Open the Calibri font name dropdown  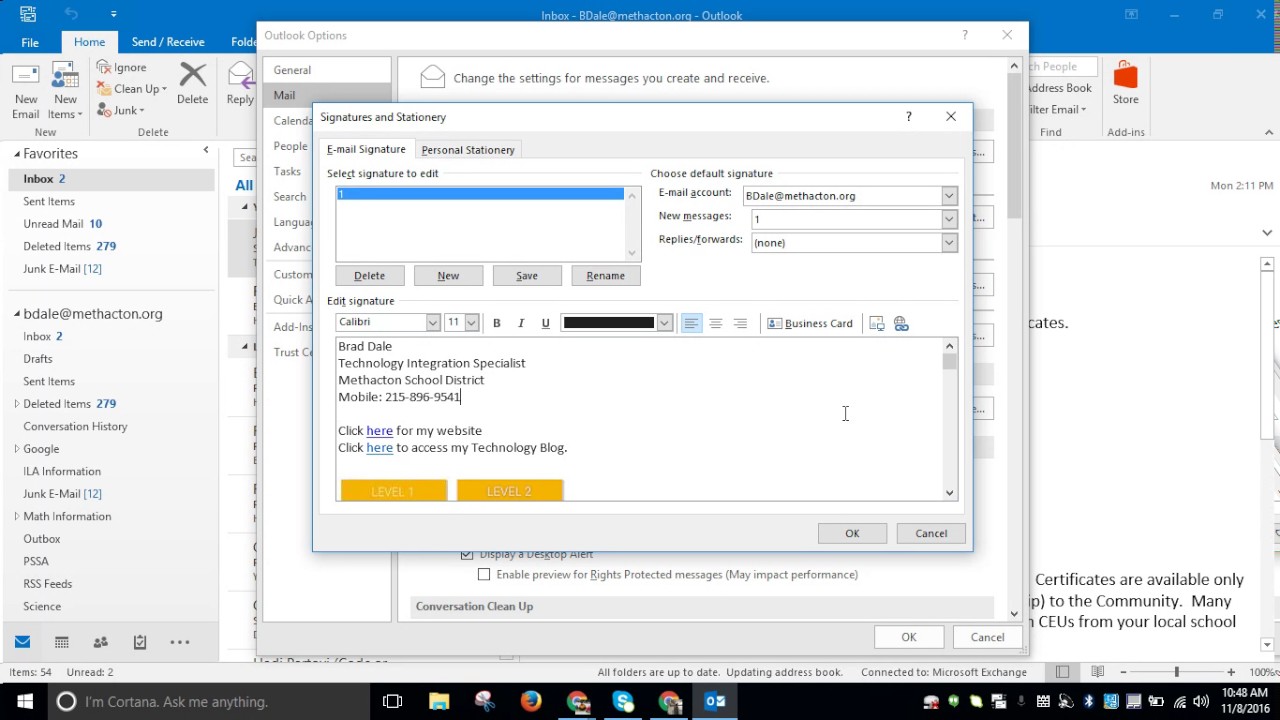[433, 323]
